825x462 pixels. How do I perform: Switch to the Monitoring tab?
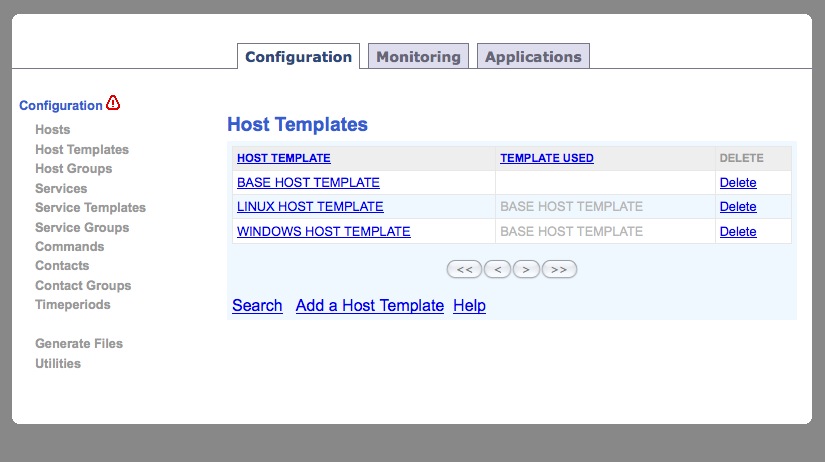pyautogui.click(x=418, y=56)
